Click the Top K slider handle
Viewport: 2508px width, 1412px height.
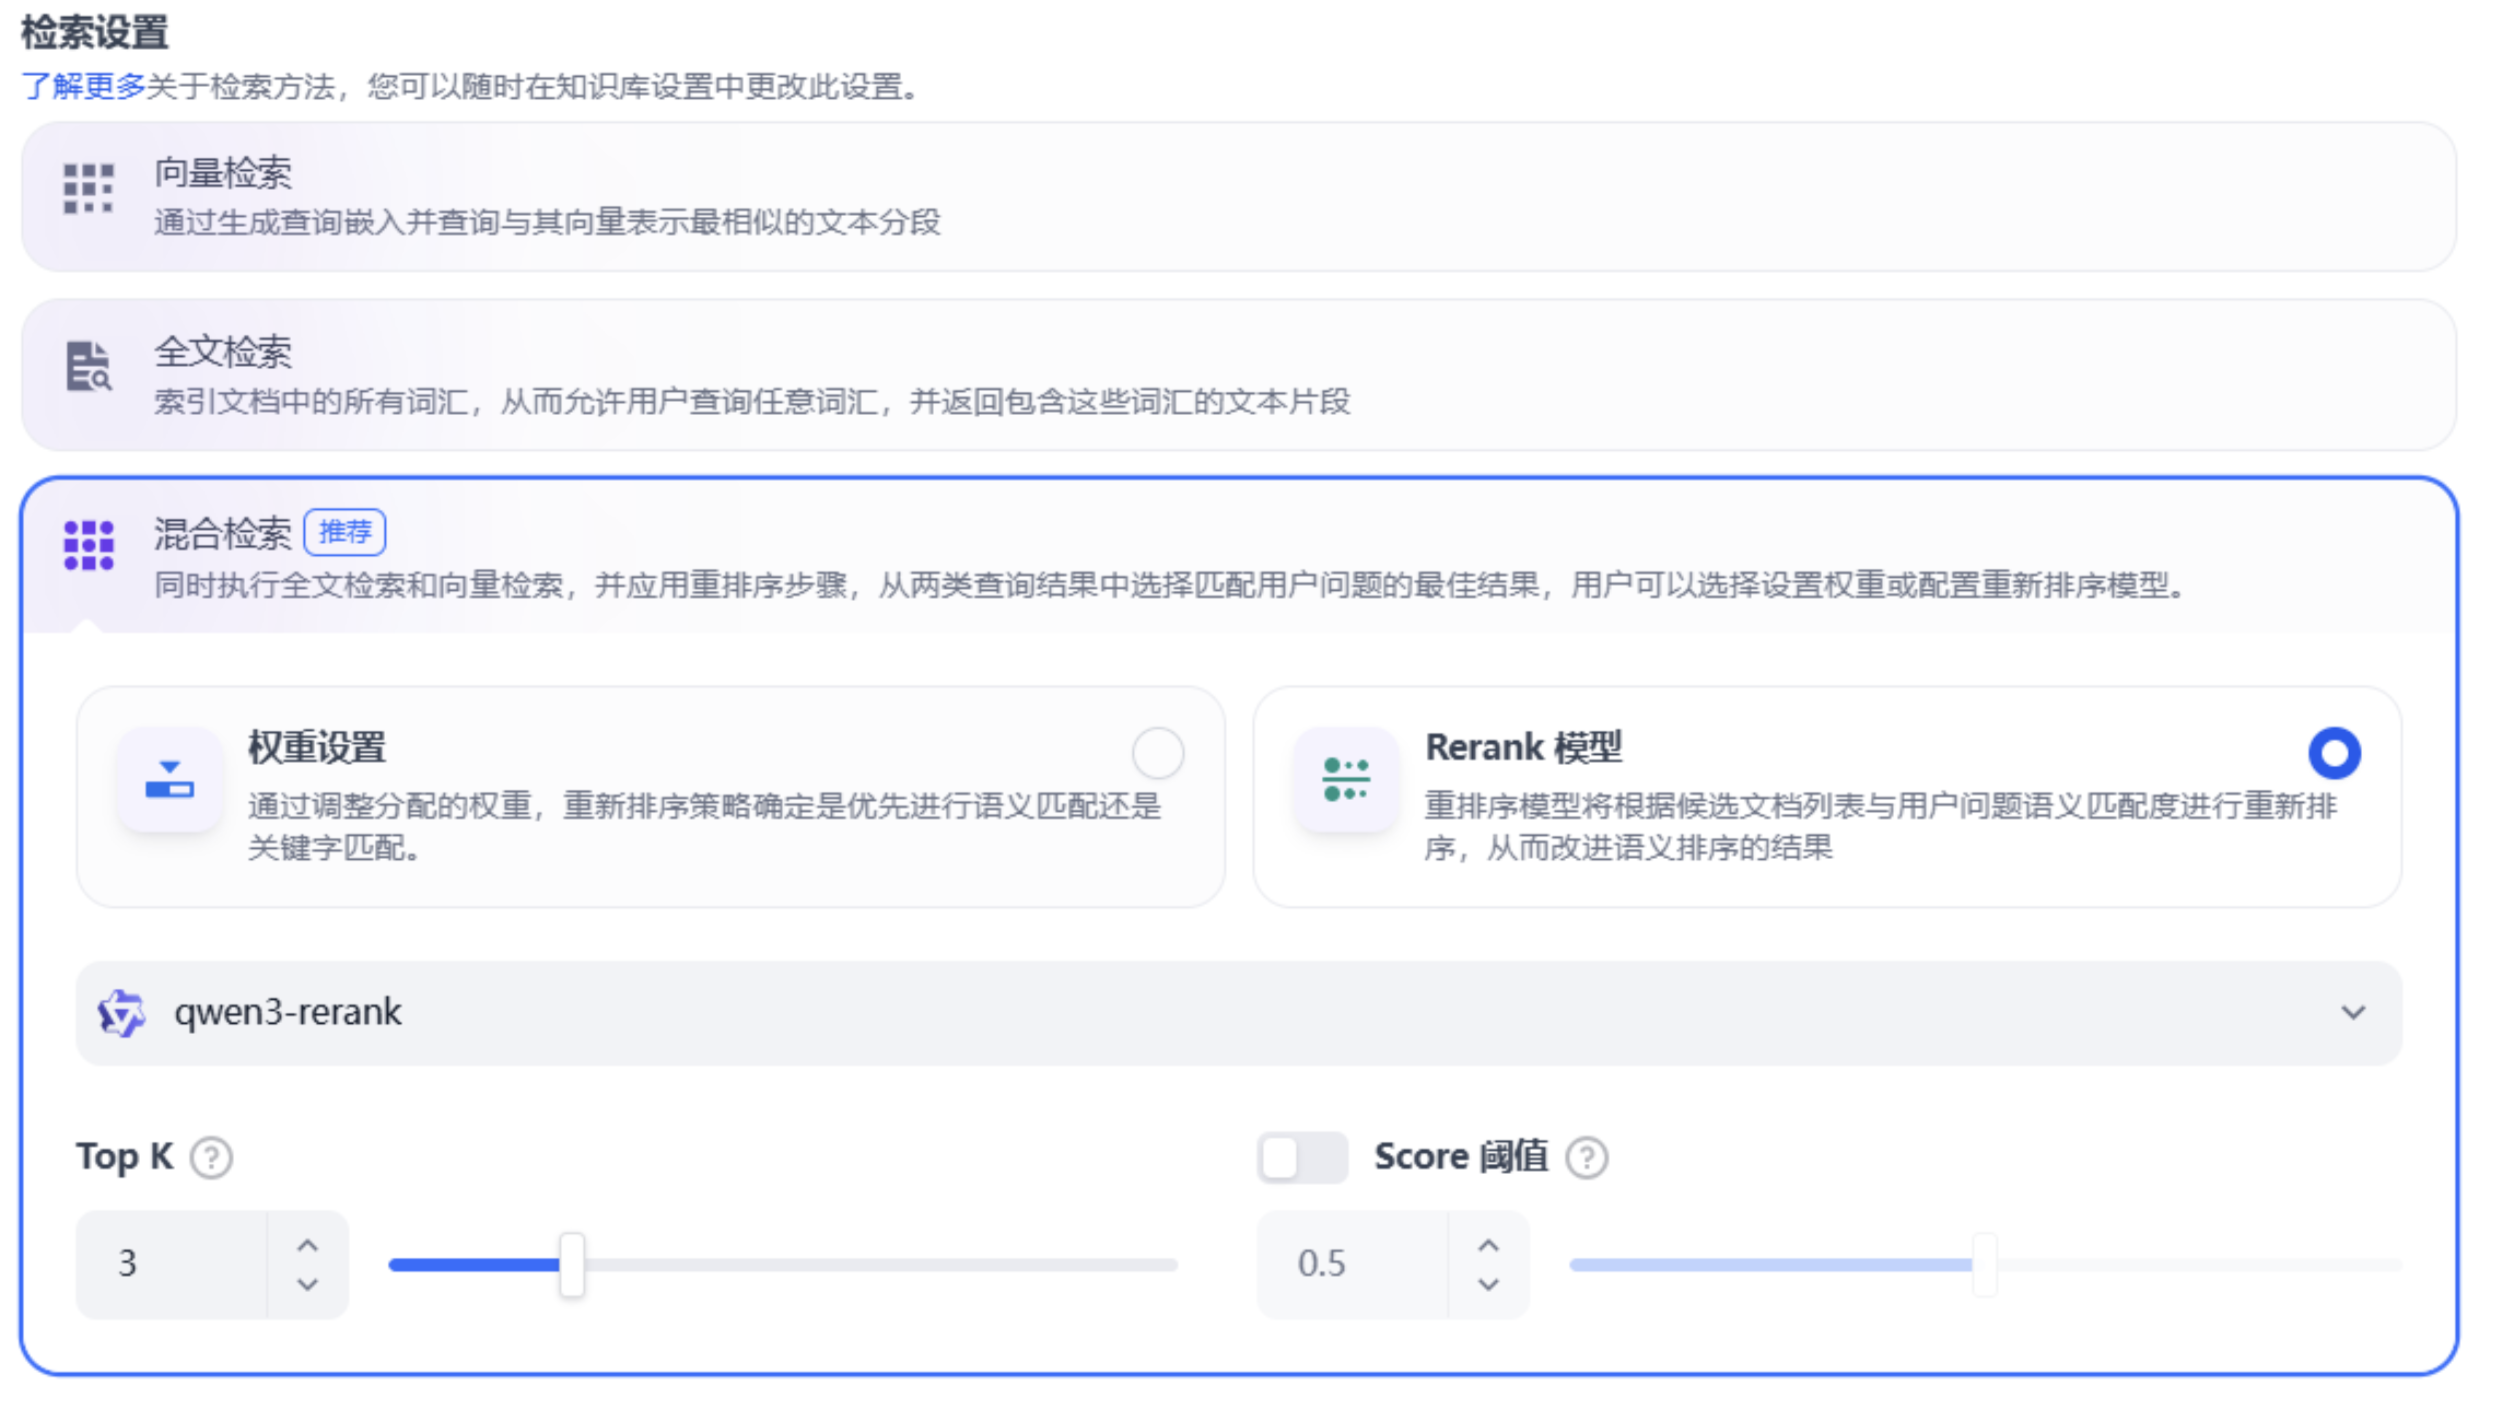(572, 1265)
